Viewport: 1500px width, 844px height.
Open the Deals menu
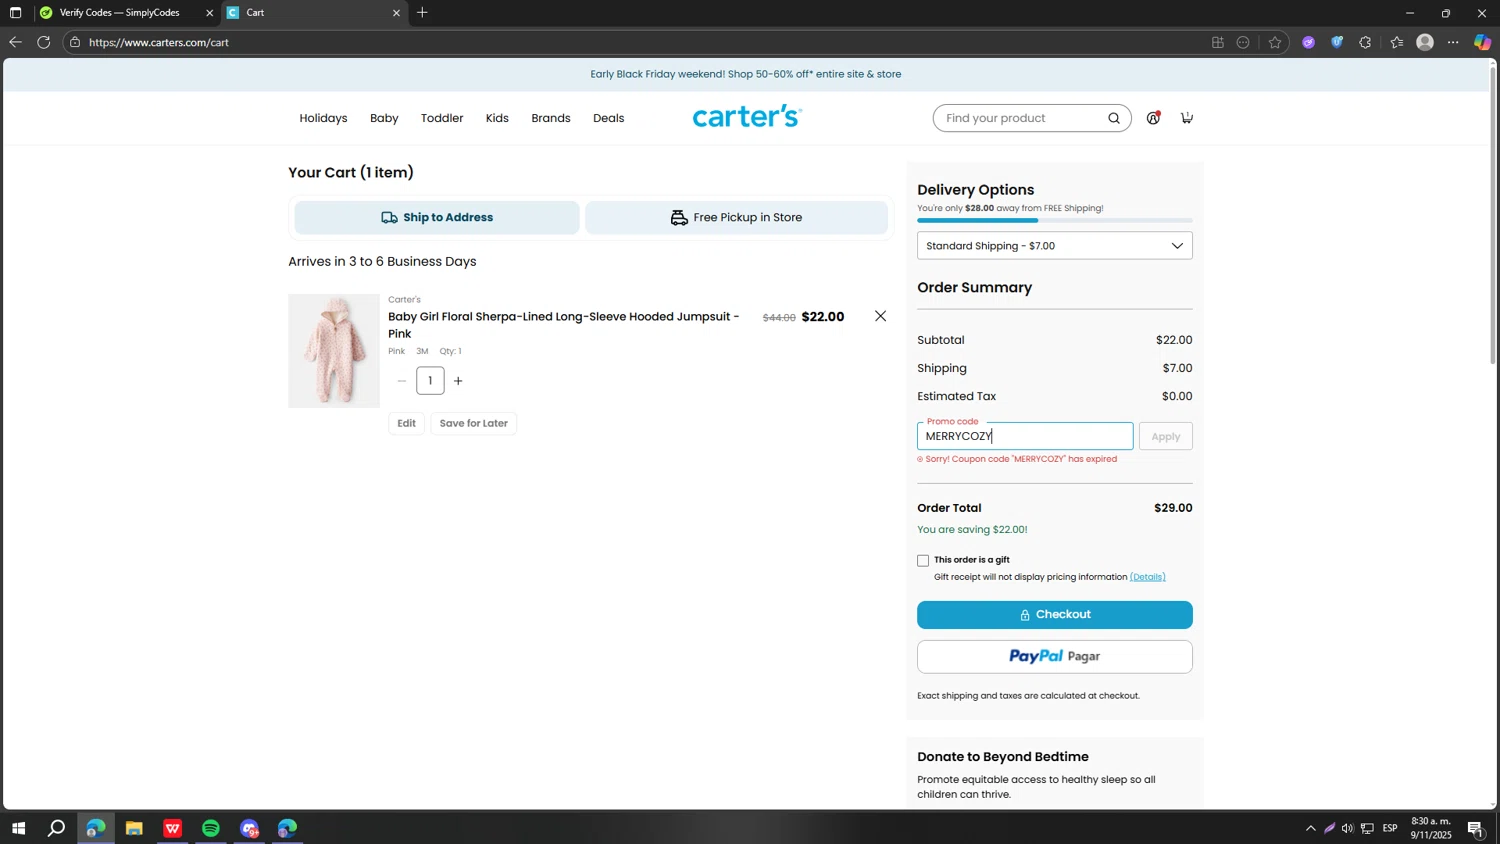point(608,118)
